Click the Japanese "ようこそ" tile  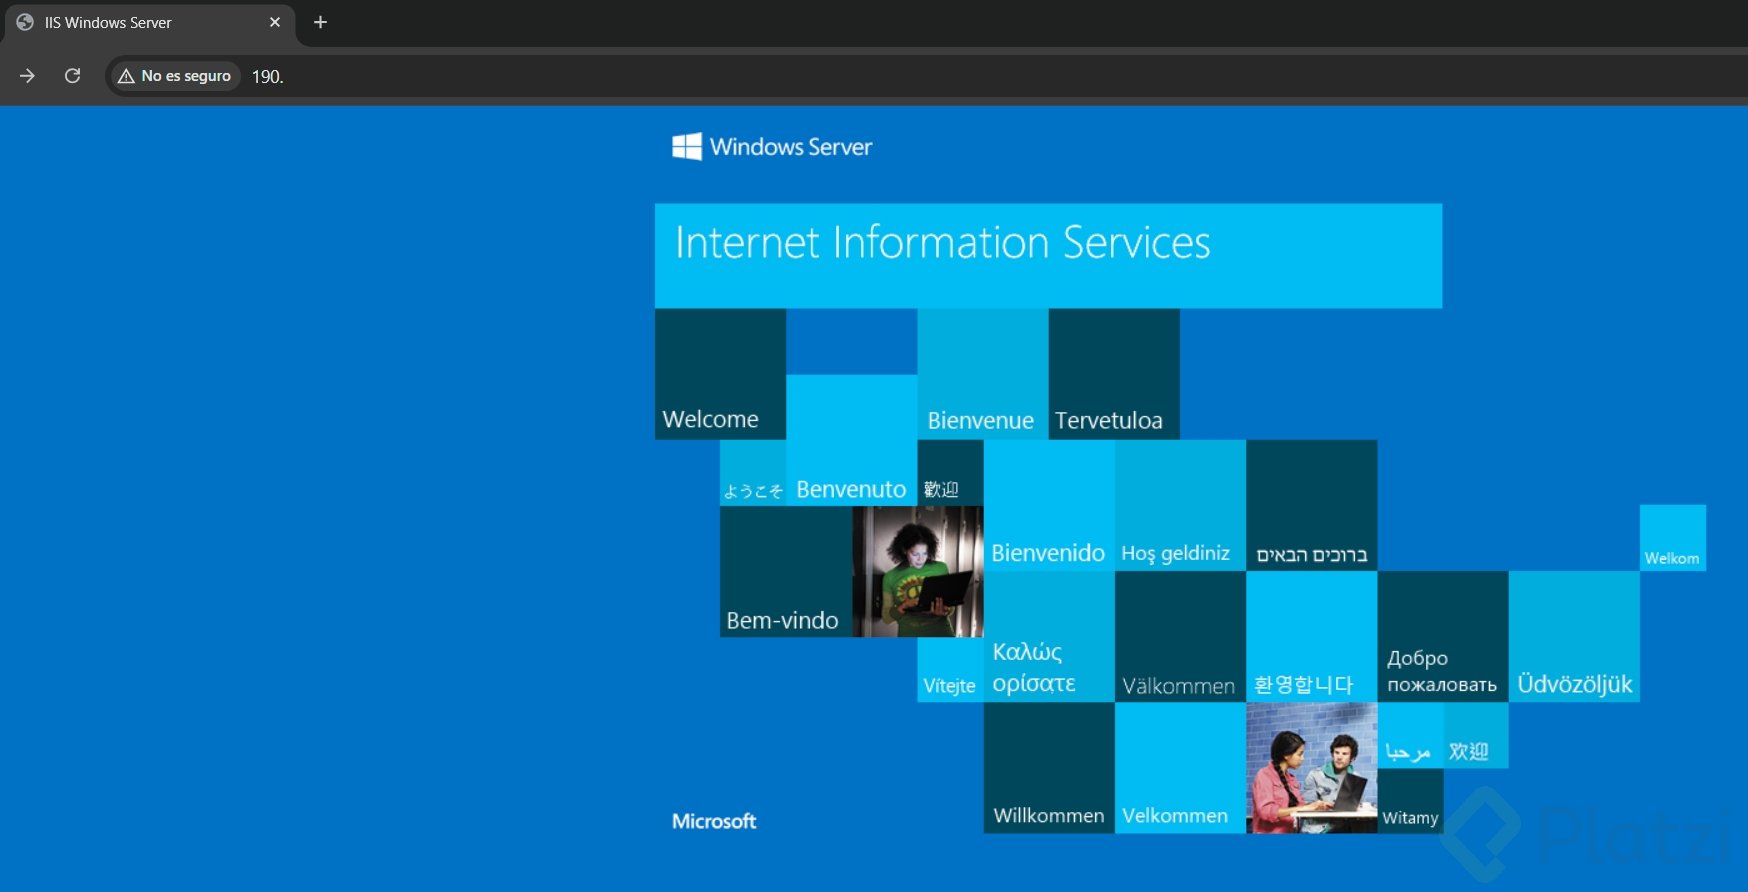click(x=753, y=473)
